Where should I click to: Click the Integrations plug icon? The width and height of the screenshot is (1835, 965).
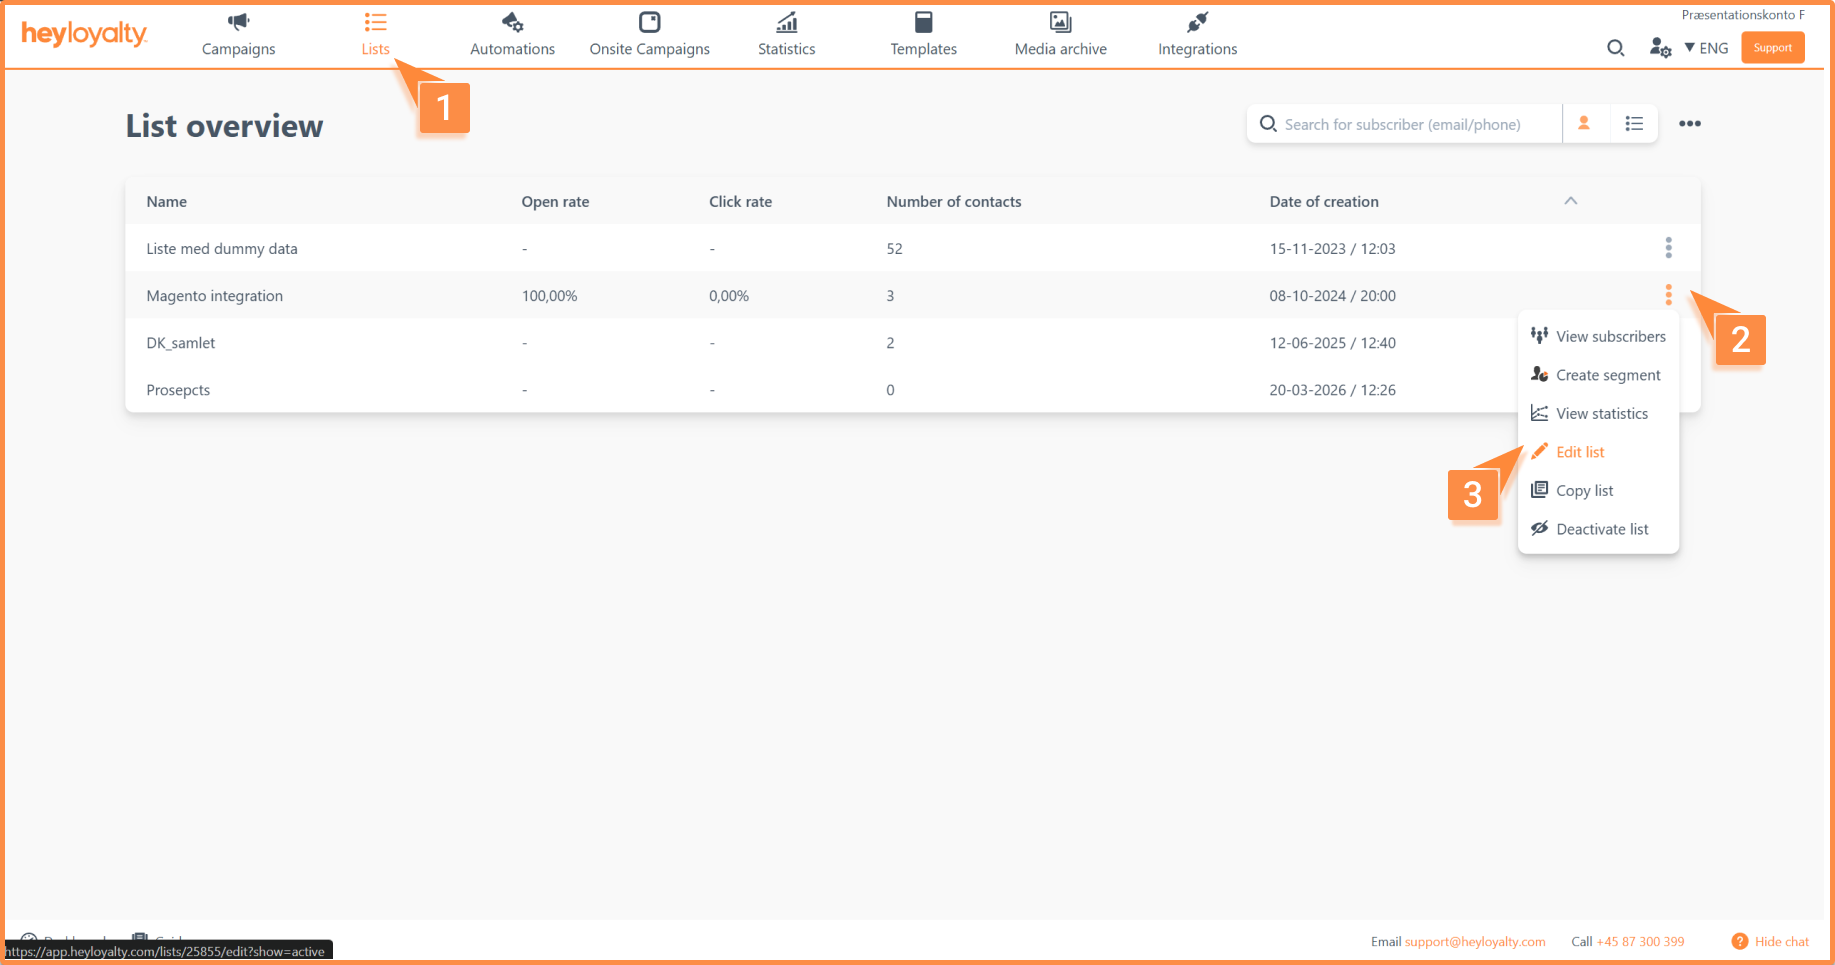click(x=1197, y=22)
